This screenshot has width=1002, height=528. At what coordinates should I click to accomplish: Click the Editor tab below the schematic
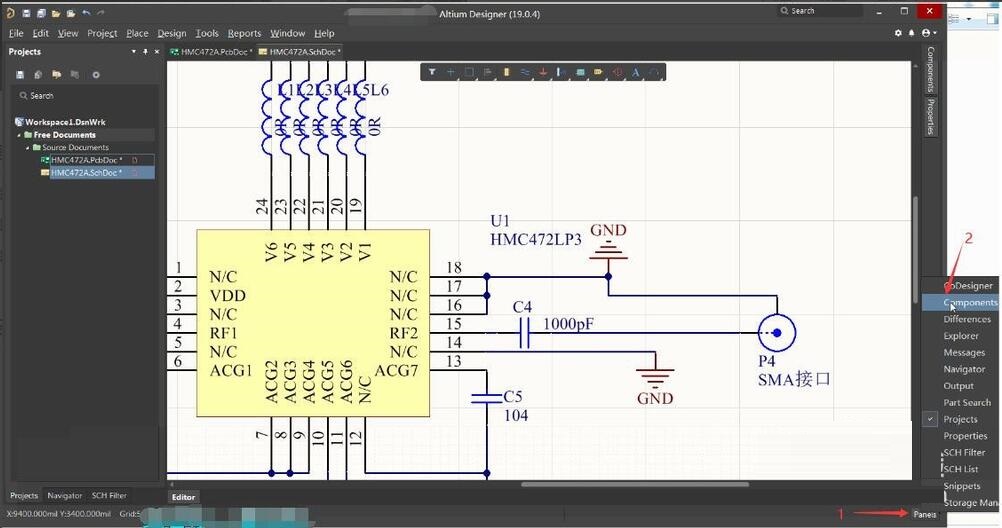[183, 497]
